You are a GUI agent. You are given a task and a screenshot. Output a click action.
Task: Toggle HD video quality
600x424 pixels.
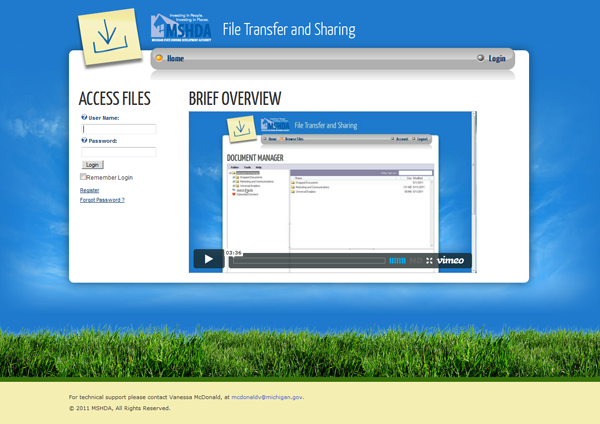pyautogui.click(x=416, y=261)
